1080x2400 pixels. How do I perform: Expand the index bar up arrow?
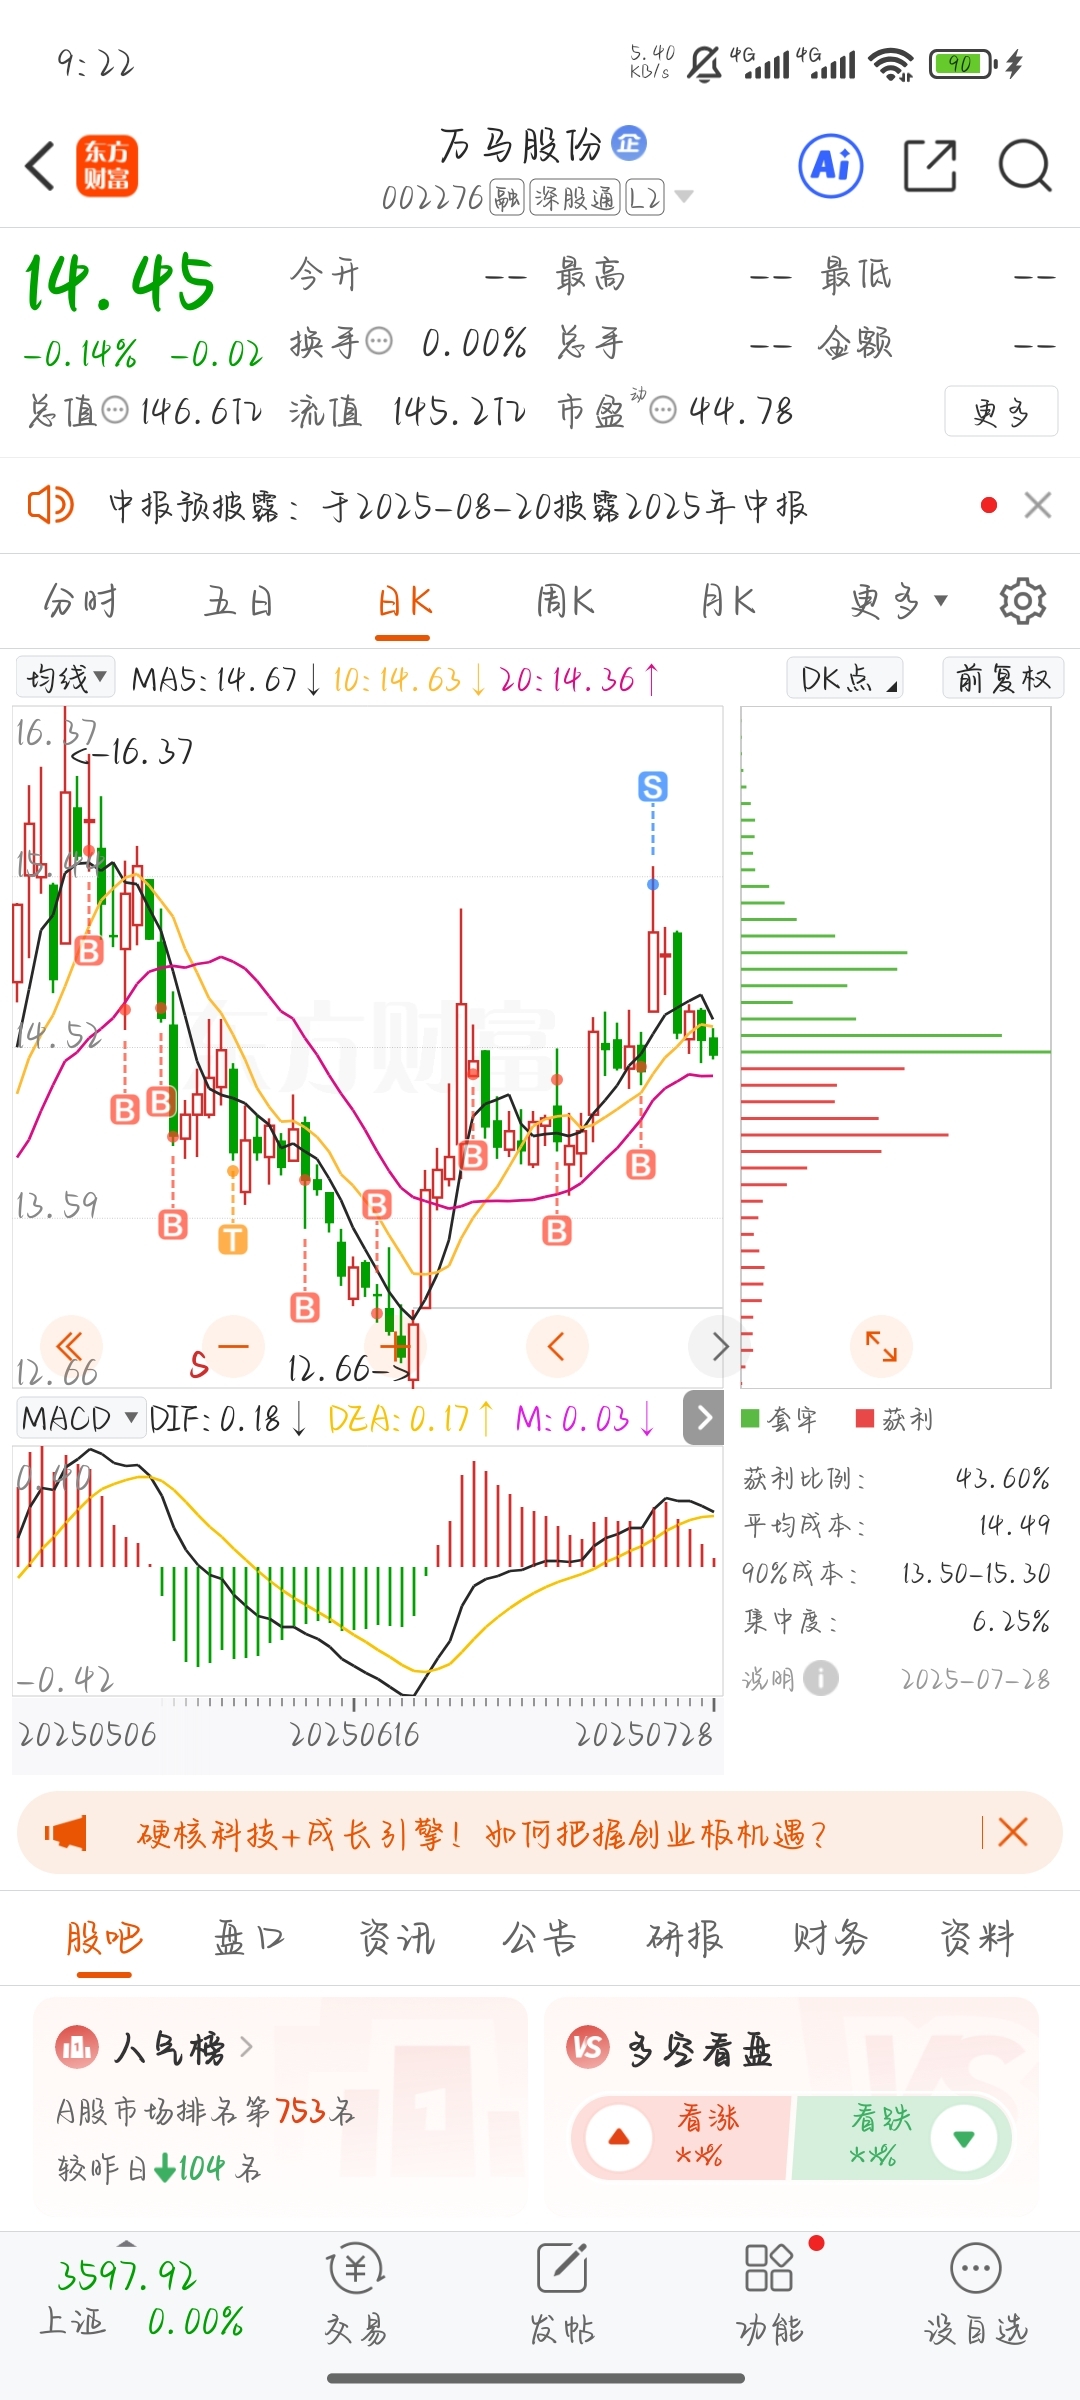[x=127, y=2243]
